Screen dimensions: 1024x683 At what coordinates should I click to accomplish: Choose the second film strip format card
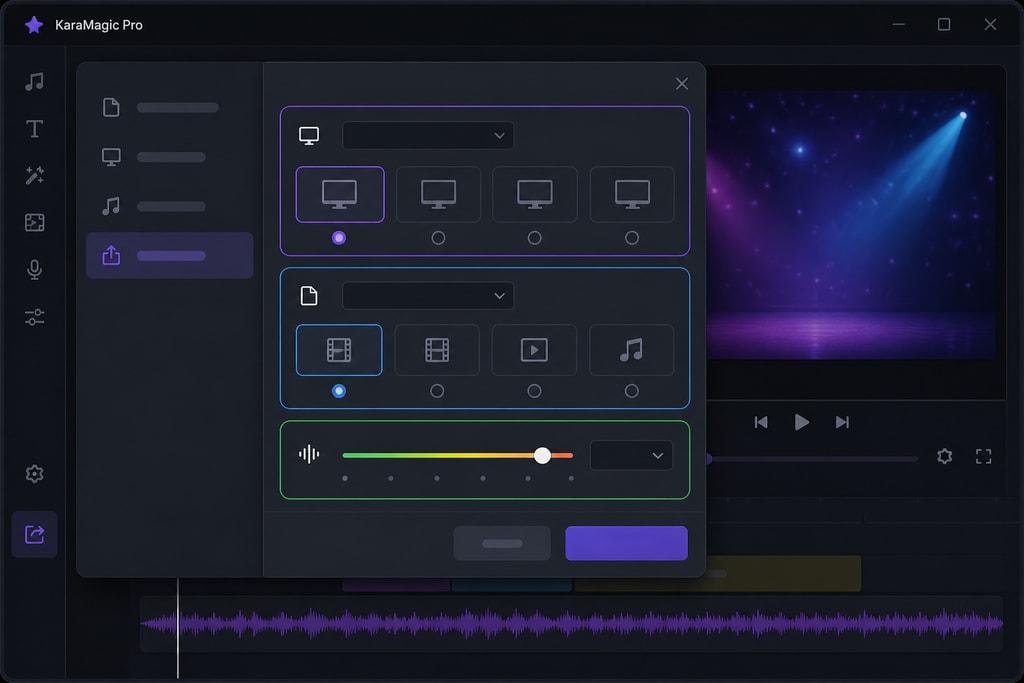click(437, 350)
